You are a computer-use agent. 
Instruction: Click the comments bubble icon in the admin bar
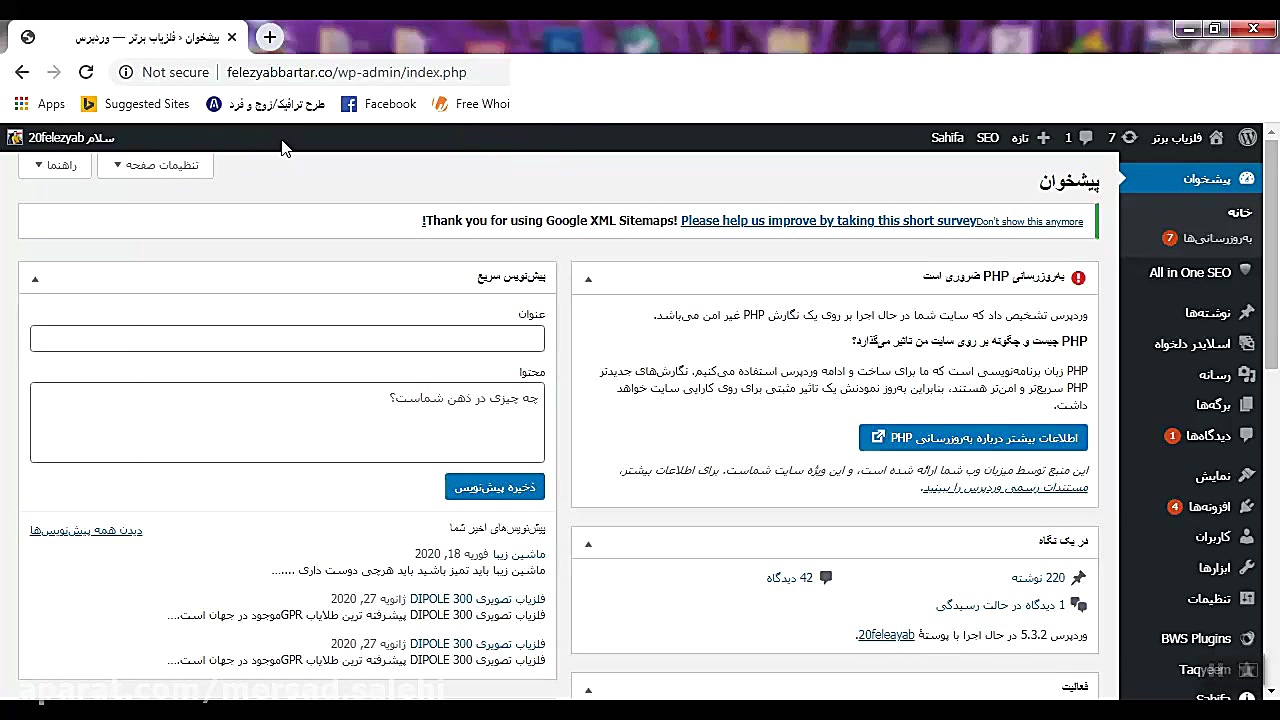tap(1086, 137)
